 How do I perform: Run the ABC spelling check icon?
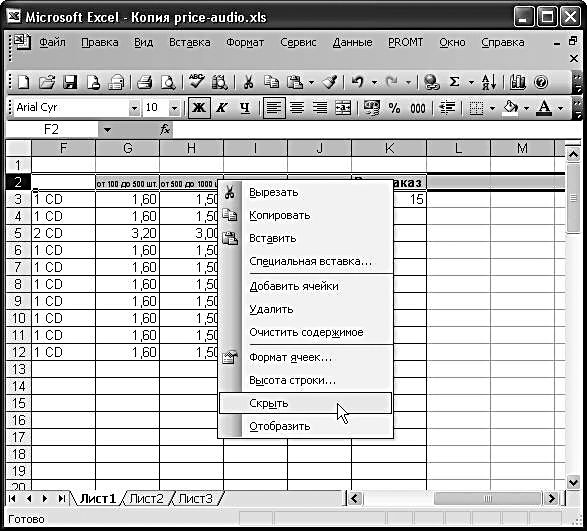pos(196,81)
